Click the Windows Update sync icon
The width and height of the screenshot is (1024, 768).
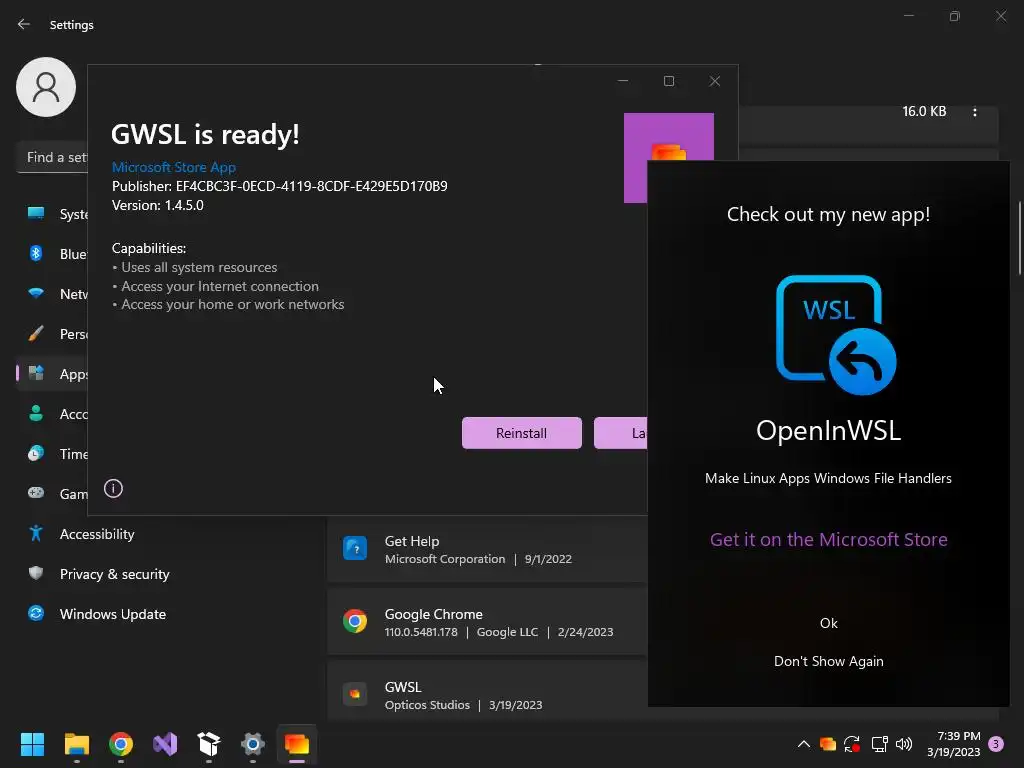36,613
